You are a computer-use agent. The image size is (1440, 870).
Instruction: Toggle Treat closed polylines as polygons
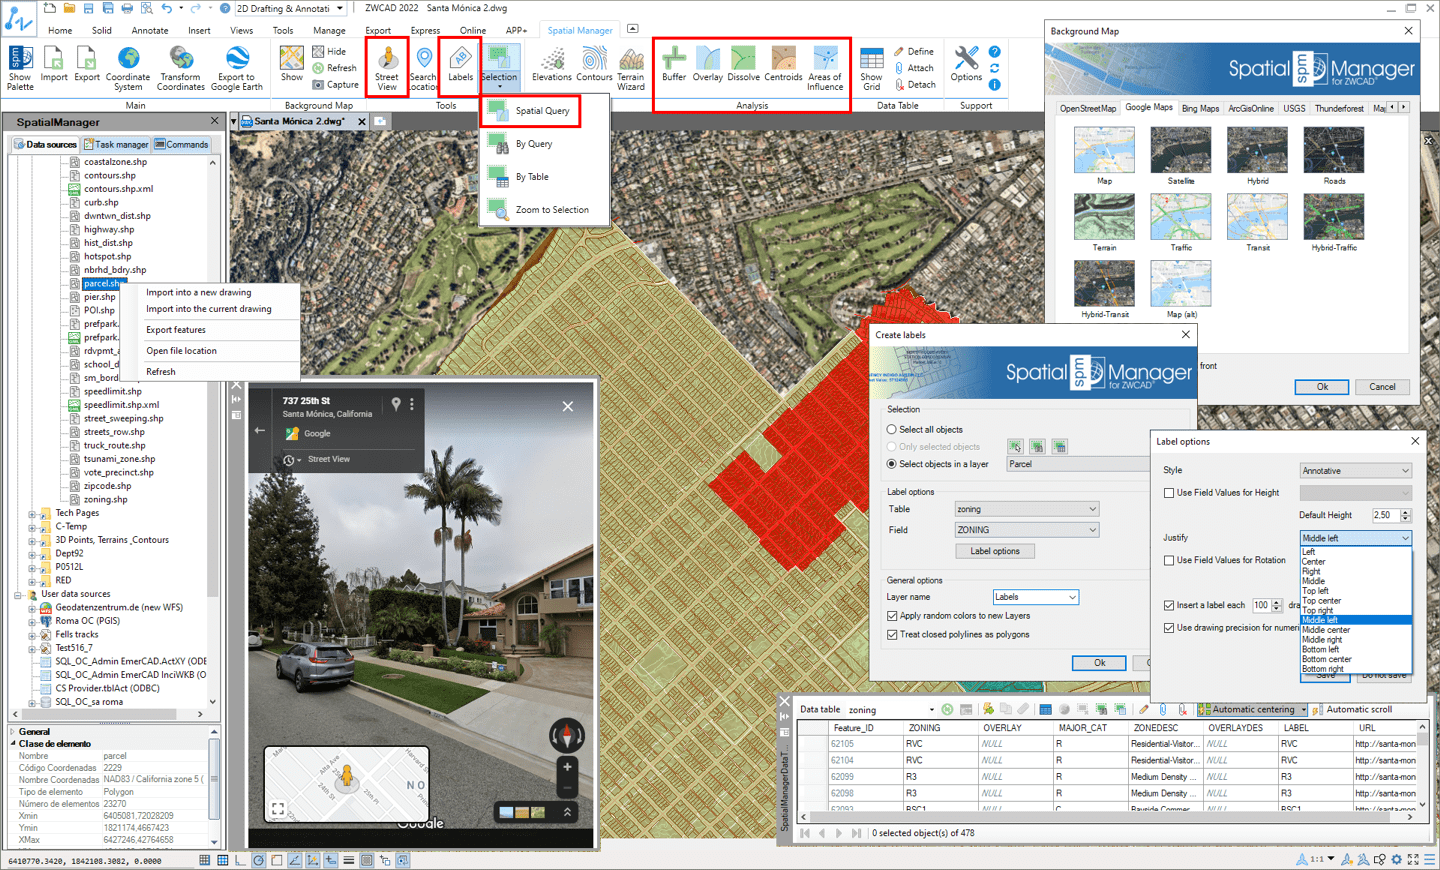click(x=892, y=634)
